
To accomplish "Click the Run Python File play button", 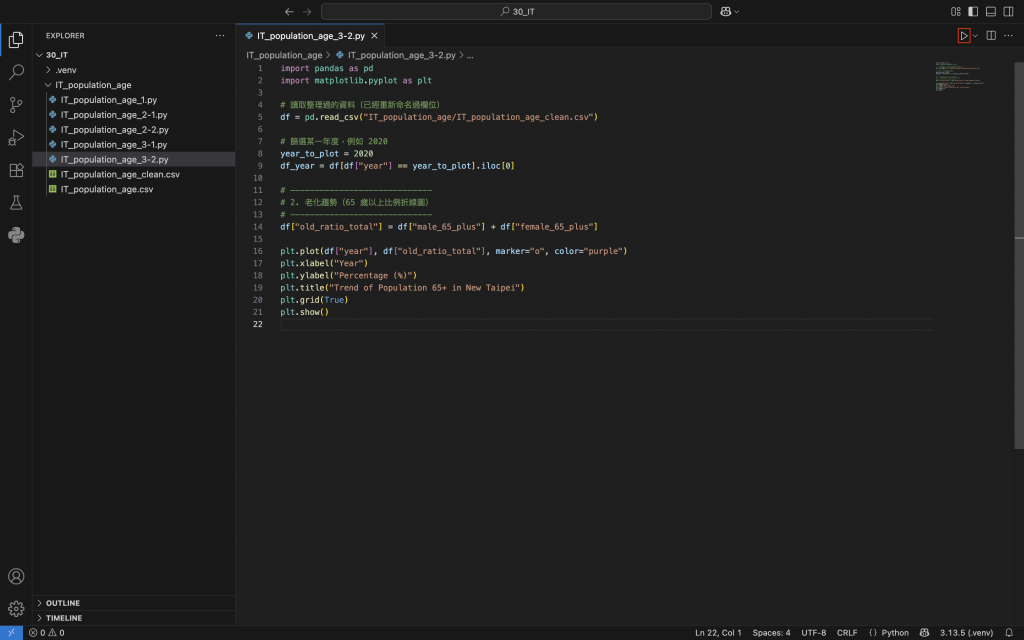I will (963, 36).
